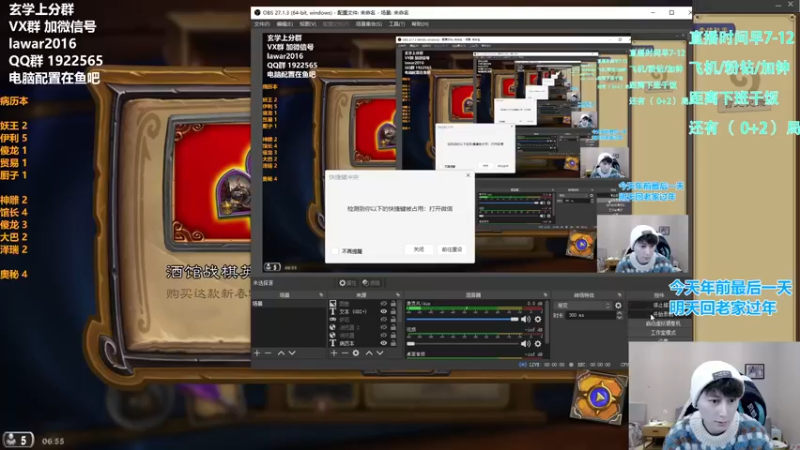Toggle lock of 浏览器 2 source
800x450 pixels.
(393, 327)
